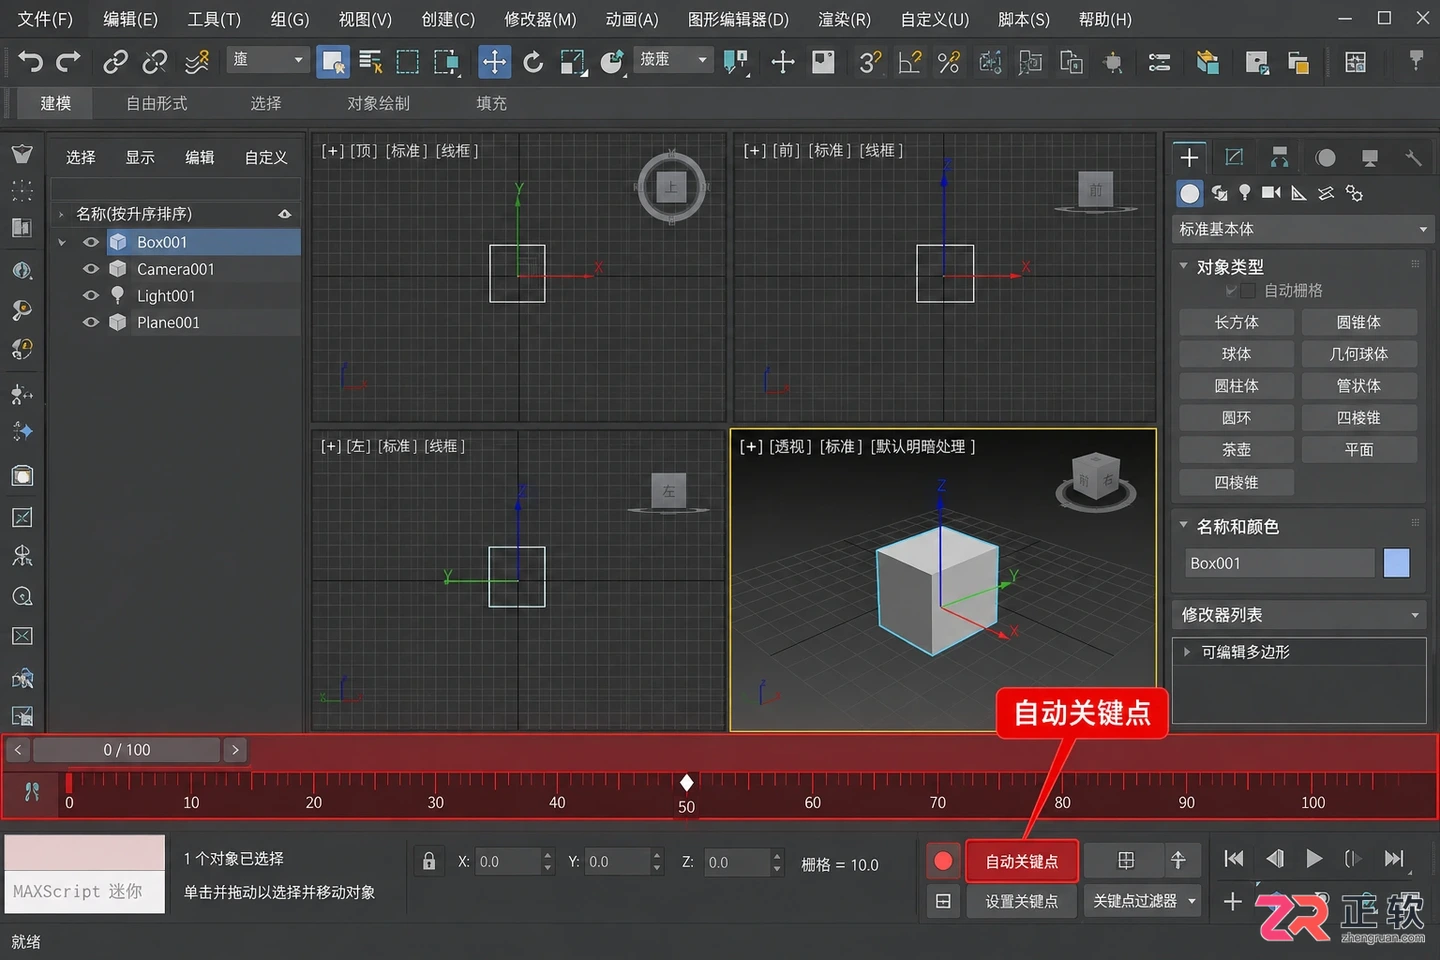The width and height of the screenshot is (1440, 960).
Task: Switch to the 对象绘制 ribbon tab
Action: point(378,103)
